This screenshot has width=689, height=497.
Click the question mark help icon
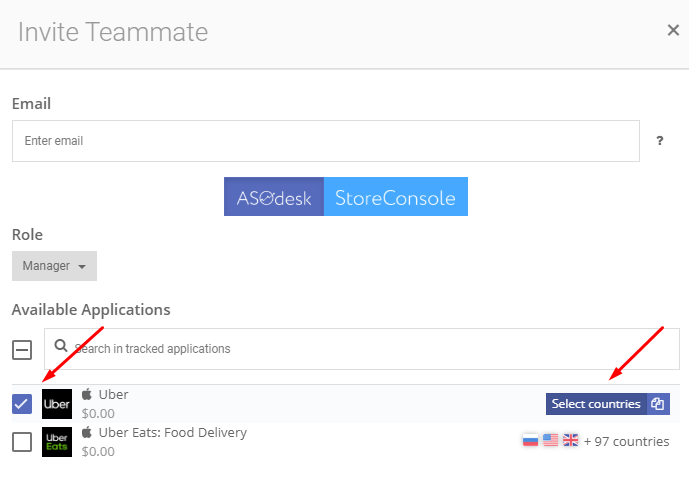(x=660, y=141)
